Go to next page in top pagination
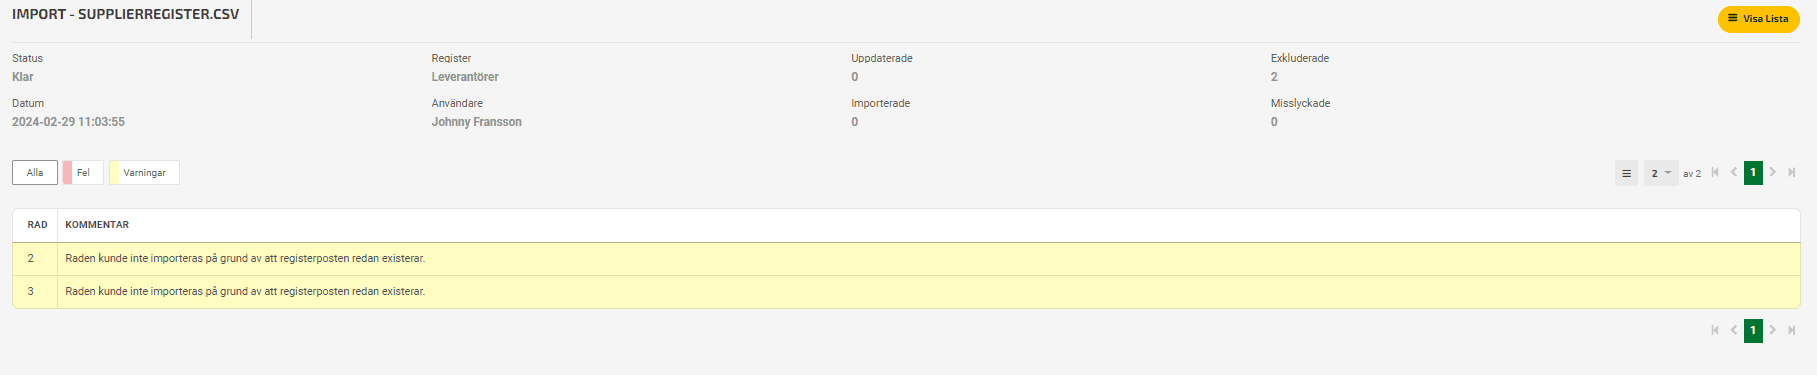Viewport: 1817px width, 375px height. coord(1772,172)
